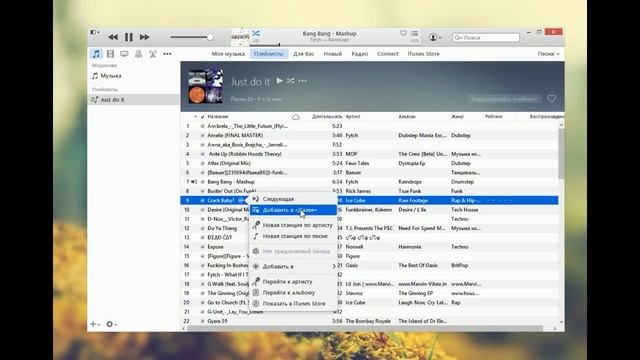The width and height of the screenshot is (640, 360).
Task: Open the account dropdown
Action: (x=435, y=37)
